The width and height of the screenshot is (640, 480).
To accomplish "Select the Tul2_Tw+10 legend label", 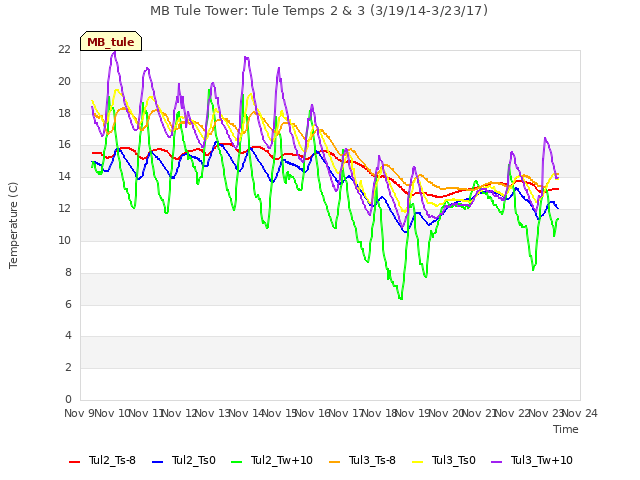I will [x=282, y=460].
